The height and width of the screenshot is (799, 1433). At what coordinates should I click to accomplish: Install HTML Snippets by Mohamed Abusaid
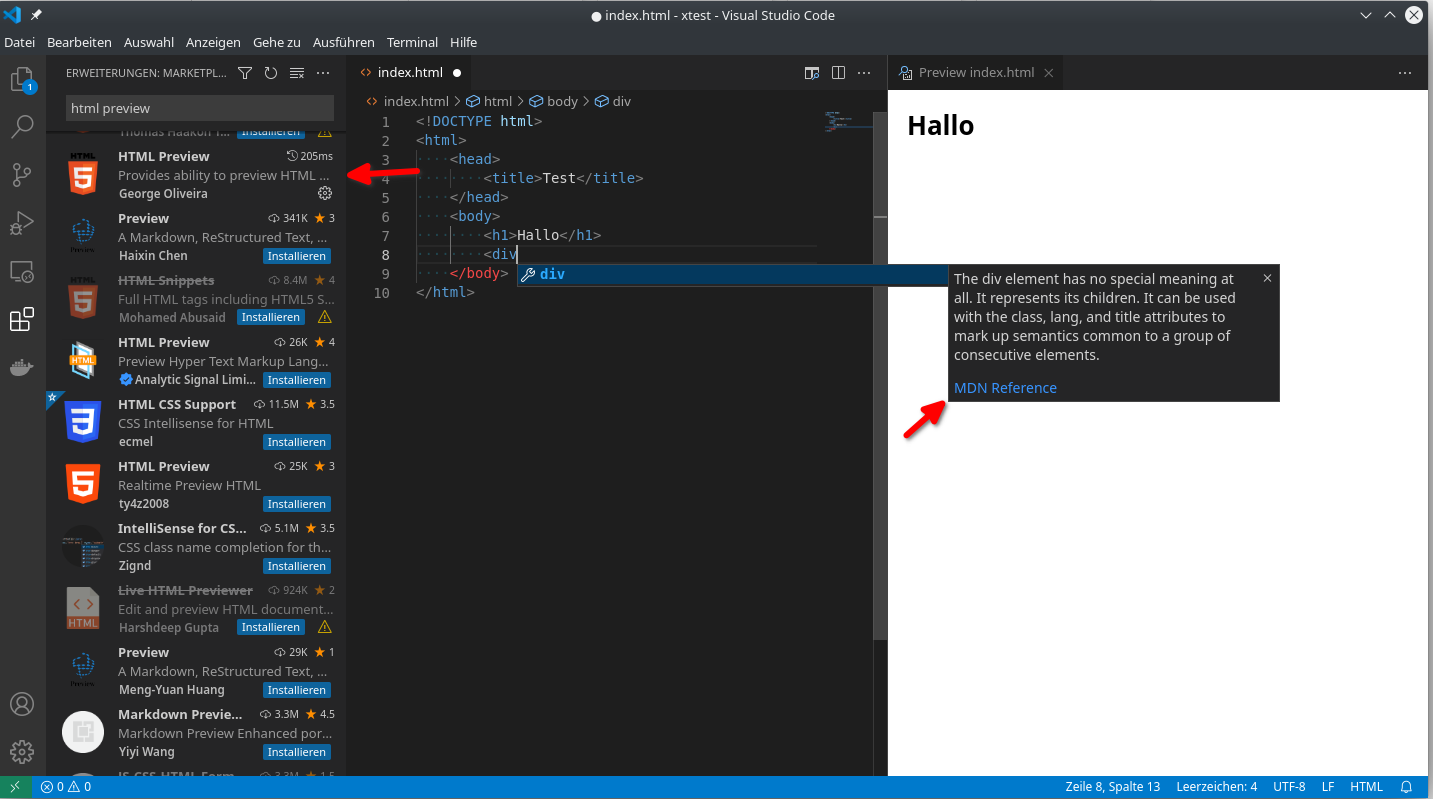pos(271,317)
